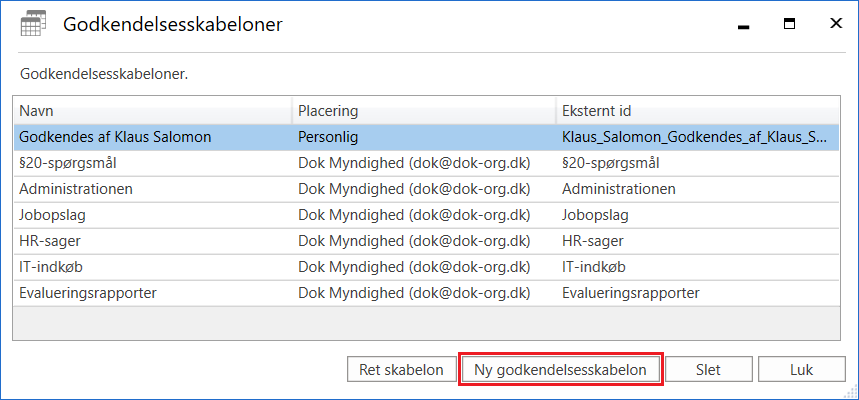Close the window with the X icon
This screenshot has height=400, width=859.
tap(835, 25)
